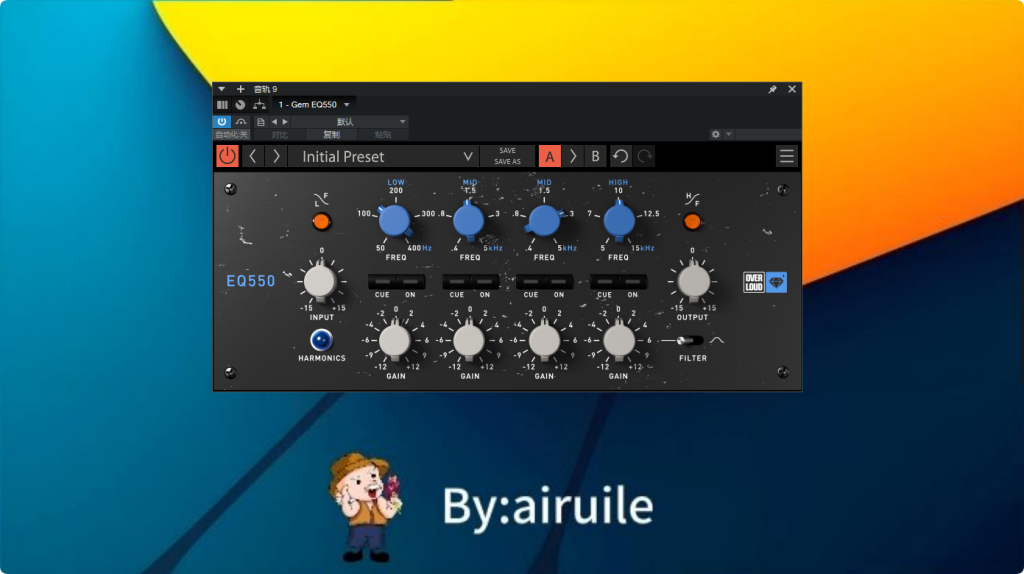
Task: Click the first MID band GAIN knob
Action: (x=469, y=341)
